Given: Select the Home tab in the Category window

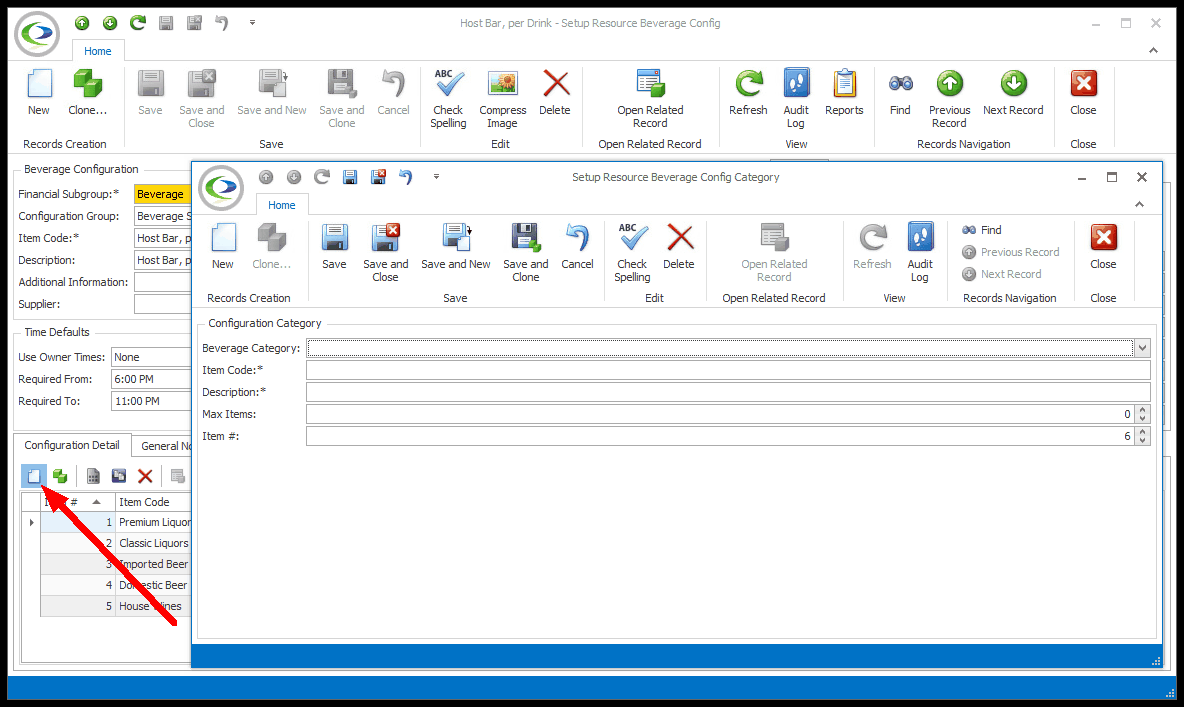Looking at the screenshot, I should (x=282, y=205).
